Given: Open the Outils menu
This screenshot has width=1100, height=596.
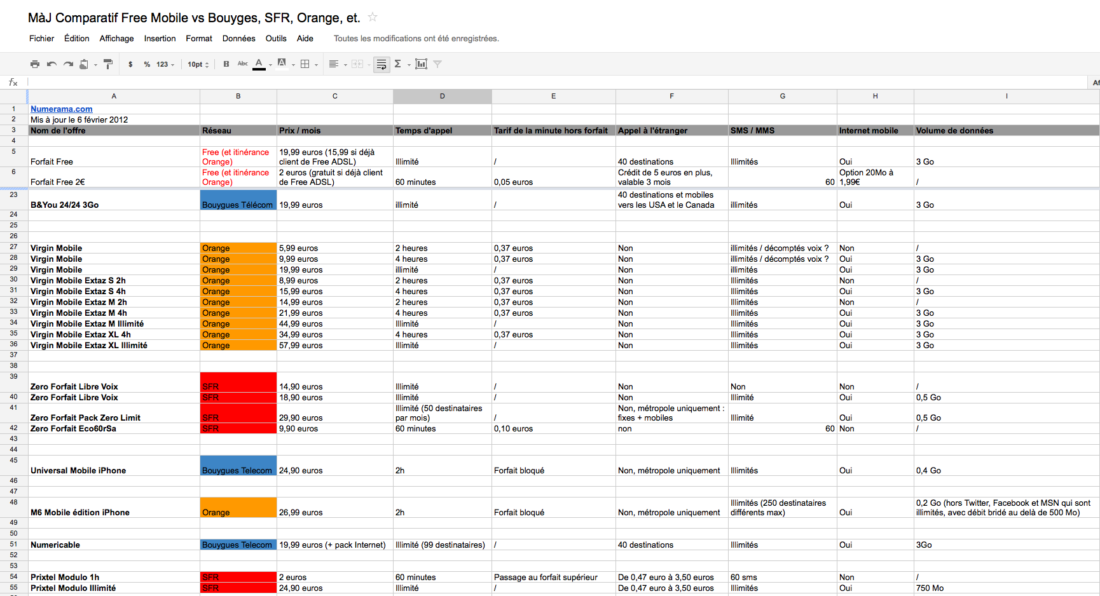Looking at the screenshot, I should pyautogui.click(x=276, y=39).
